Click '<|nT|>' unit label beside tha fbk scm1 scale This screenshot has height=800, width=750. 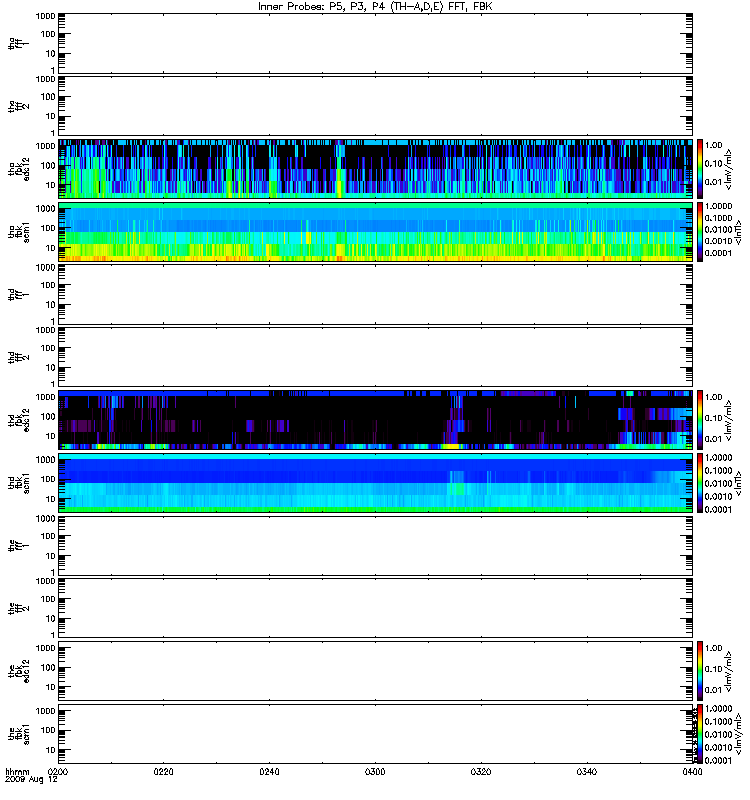pyautogui.click(x=738, y=232)
